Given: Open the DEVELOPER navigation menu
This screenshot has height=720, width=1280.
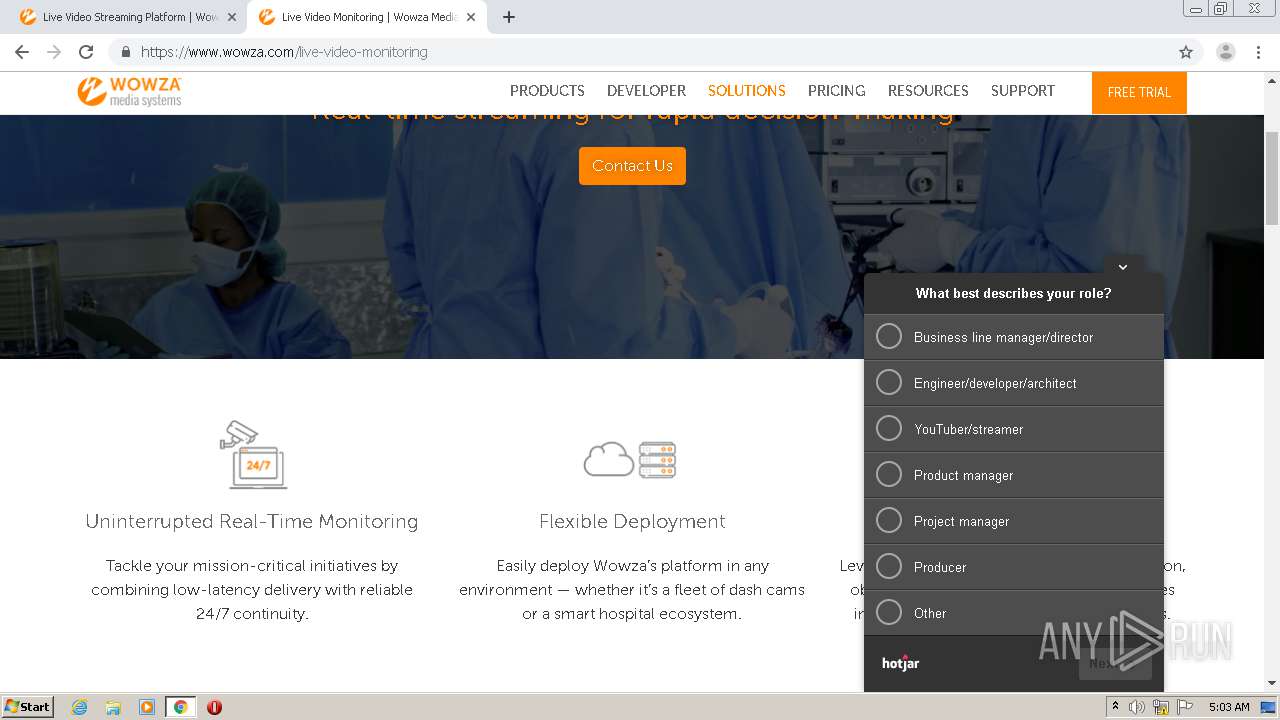Looking at the screenshot, I should point(646,91).
